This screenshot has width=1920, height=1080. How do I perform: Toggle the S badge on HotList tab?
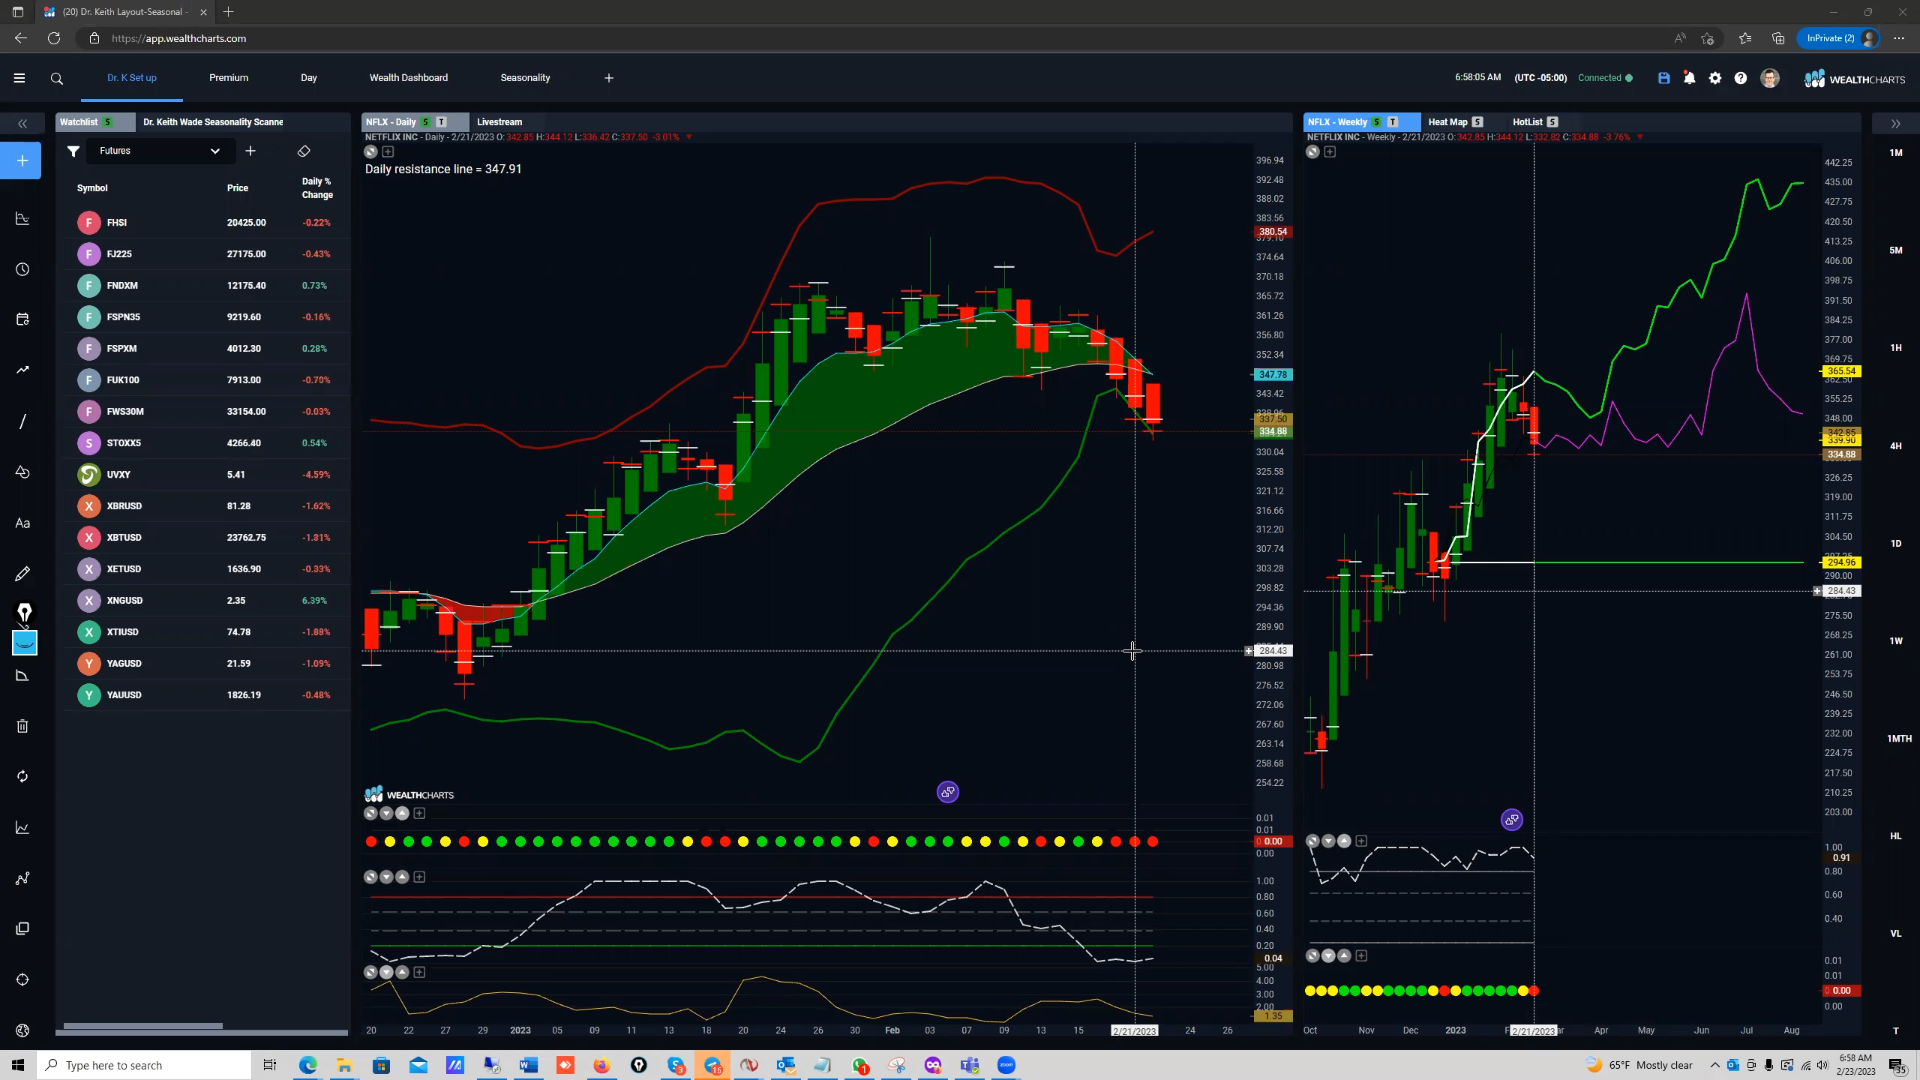point(1553,122)
